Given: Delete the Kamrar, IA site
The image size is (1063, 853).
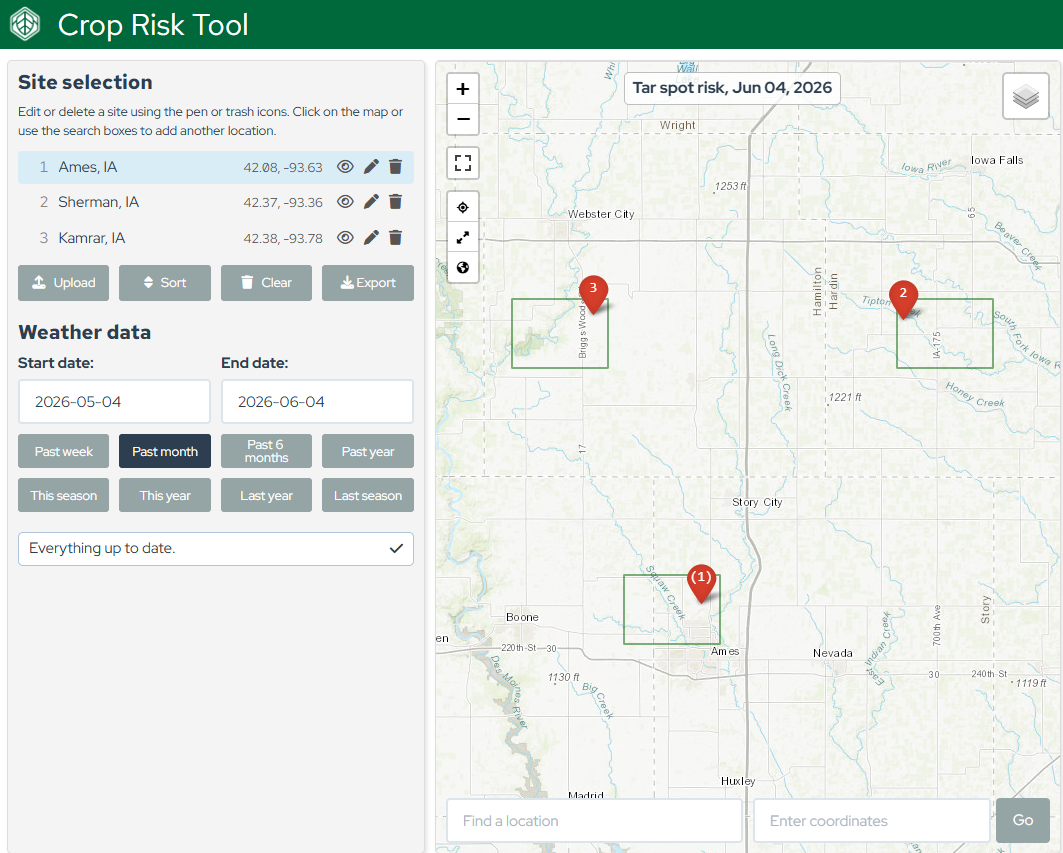Looking at the screenshot, I should (396, 237).
